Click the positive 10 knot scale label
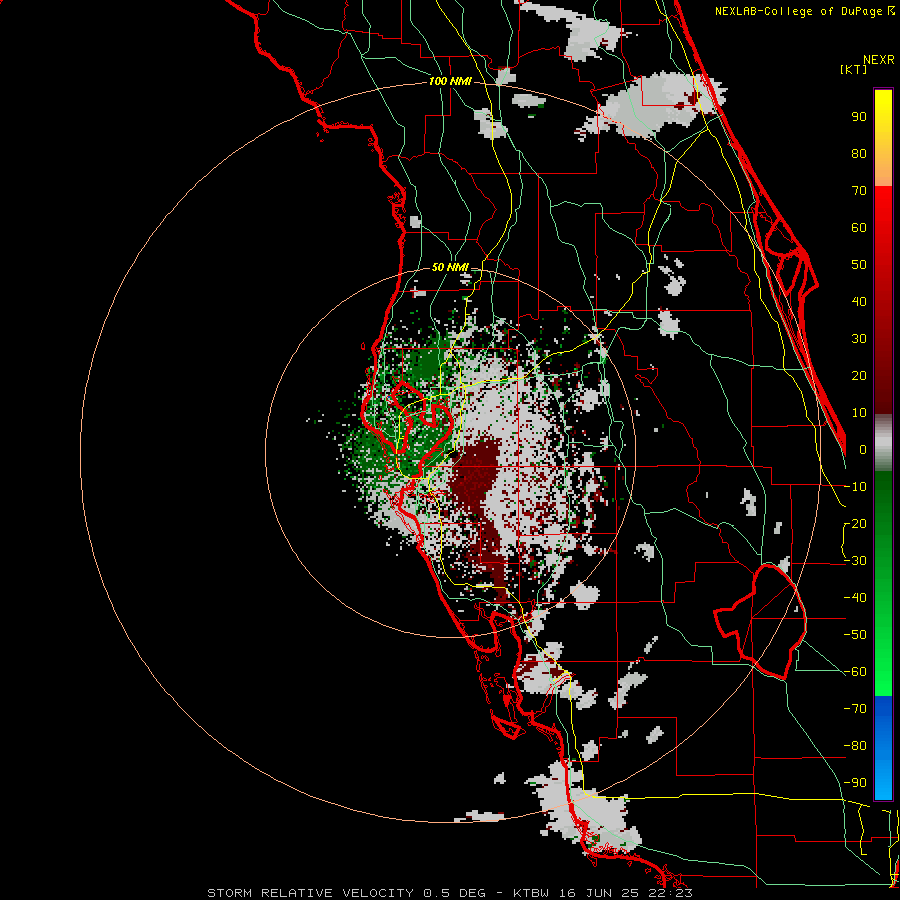900x900 pixels. [x=859, y=413]
